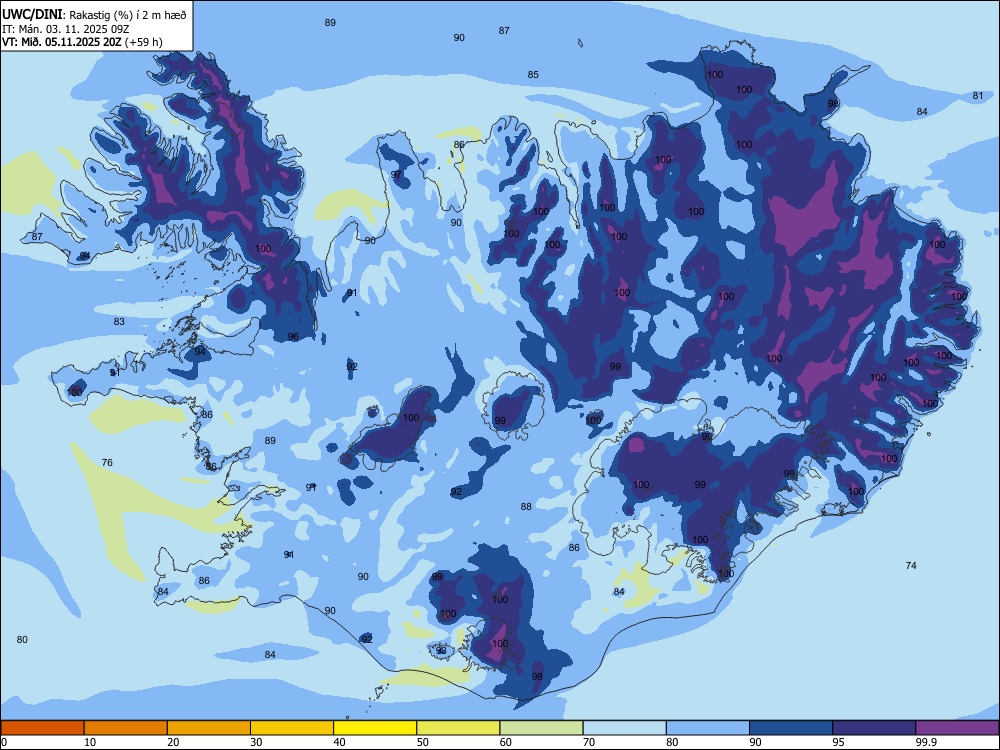Image resolution: width=1000 pixels, height=750 pixels.
Task: Click the legend tick label 70
Action: tap(589, 742)
